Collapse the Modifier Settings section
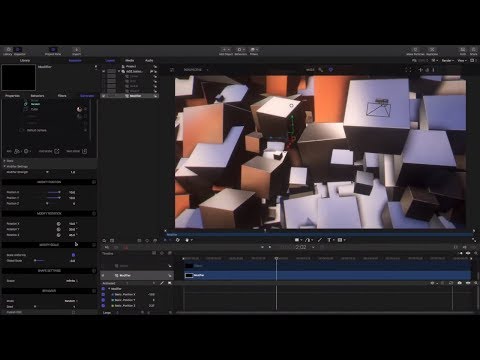Screen dimensions: 480x360 (4, 166)
